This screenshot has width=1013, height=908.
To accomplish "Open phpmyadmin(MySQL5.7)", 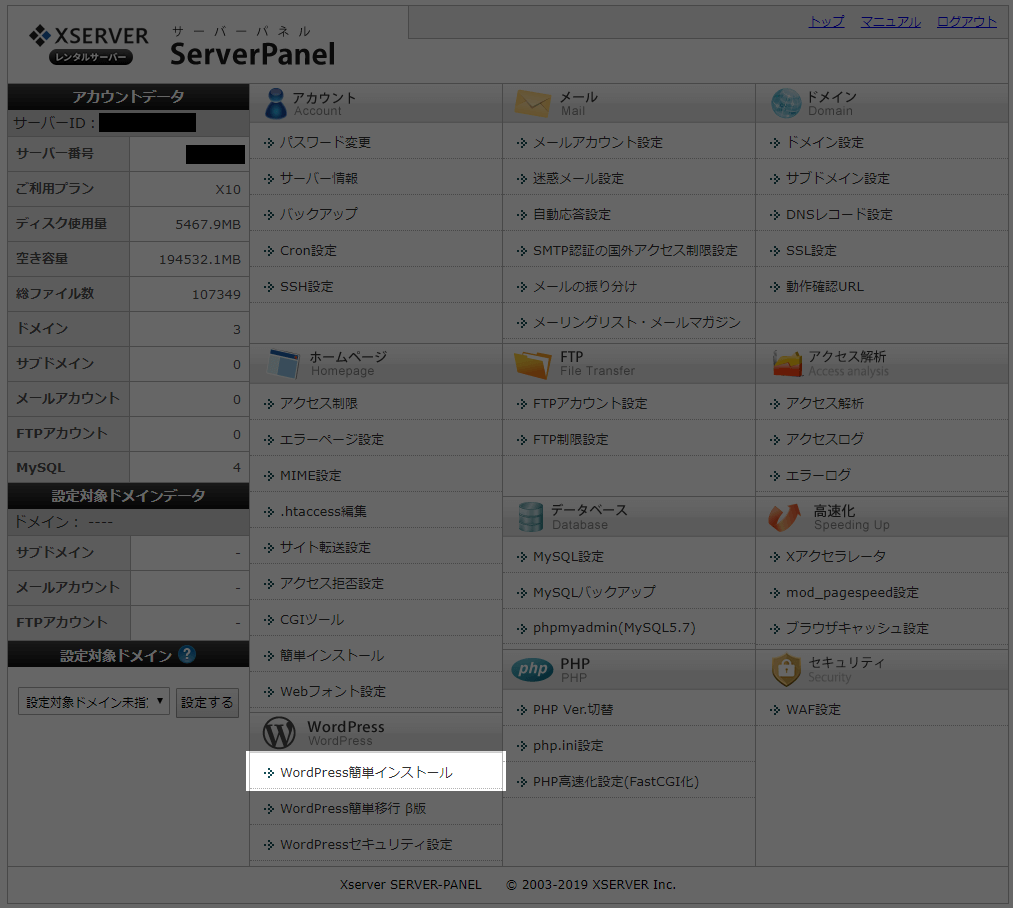I will 614,628.
